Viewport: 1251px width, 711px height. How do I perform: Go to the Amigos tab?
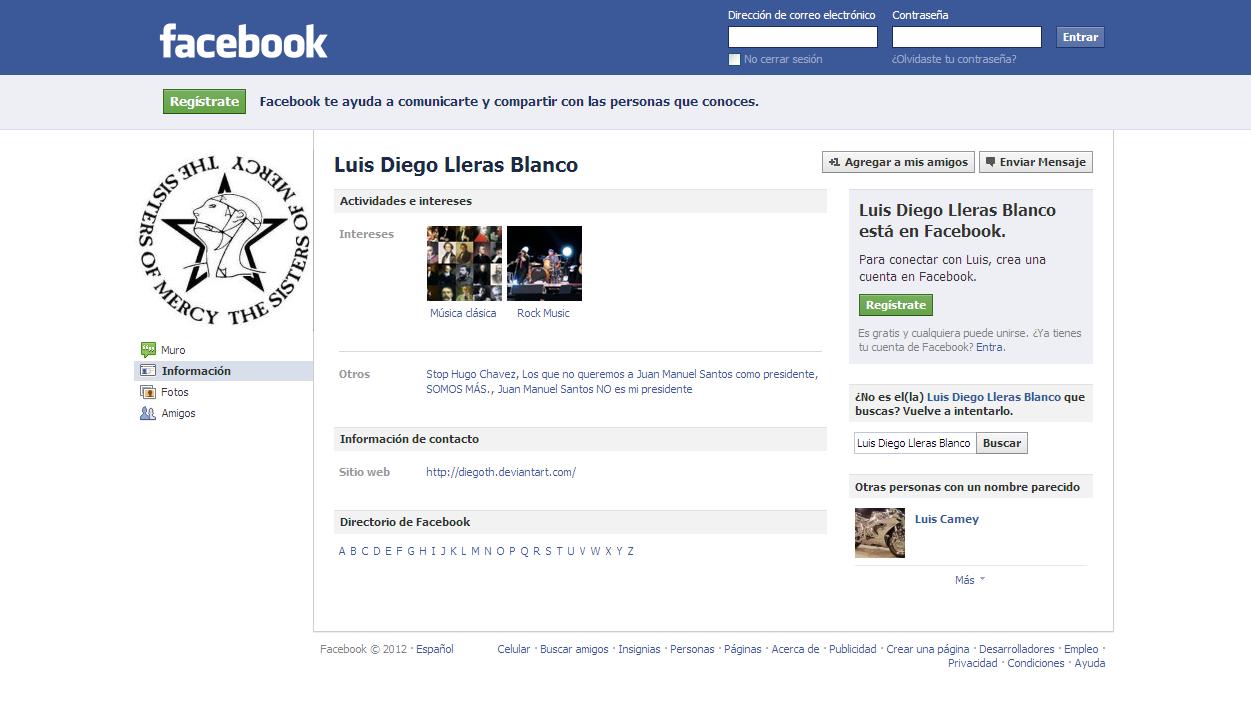click(179, 413)
